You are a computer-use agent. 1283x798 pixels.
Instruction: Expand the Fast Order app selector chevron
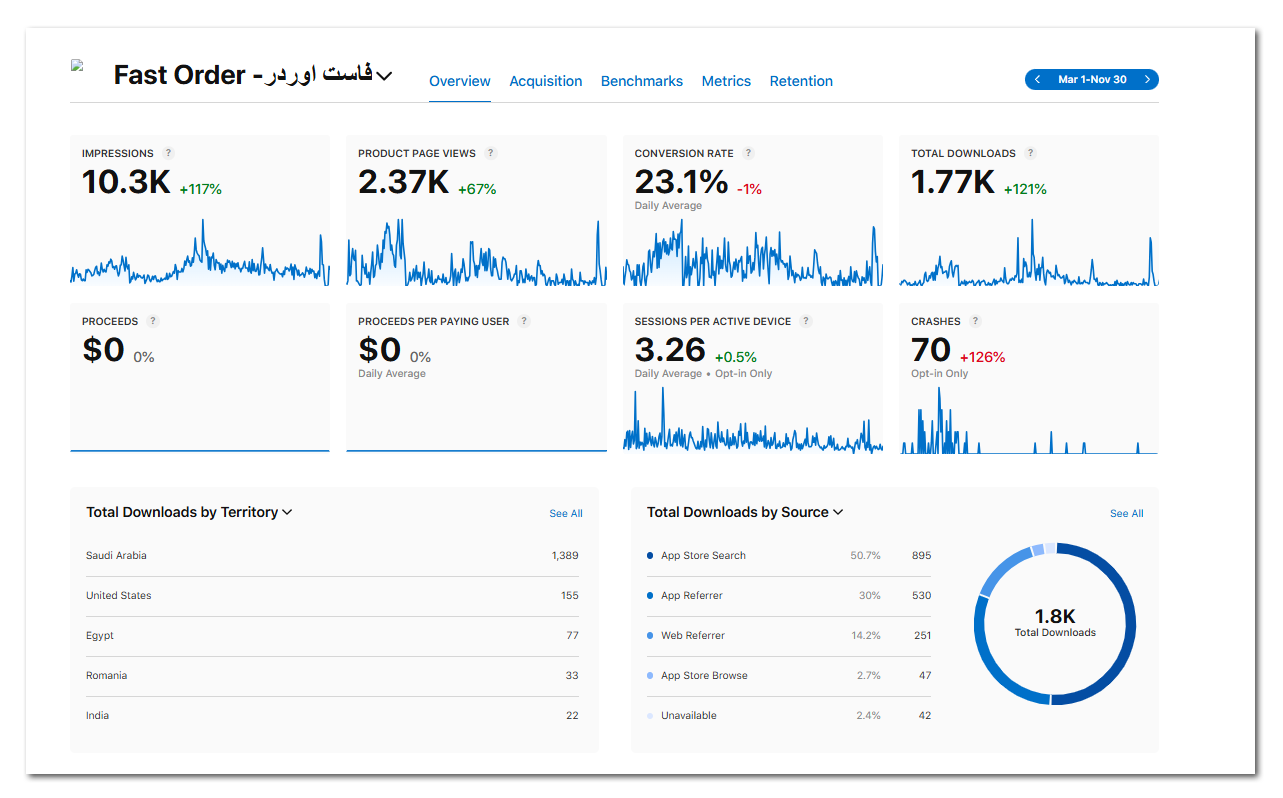pyautogui.click(x=383, y=76)
